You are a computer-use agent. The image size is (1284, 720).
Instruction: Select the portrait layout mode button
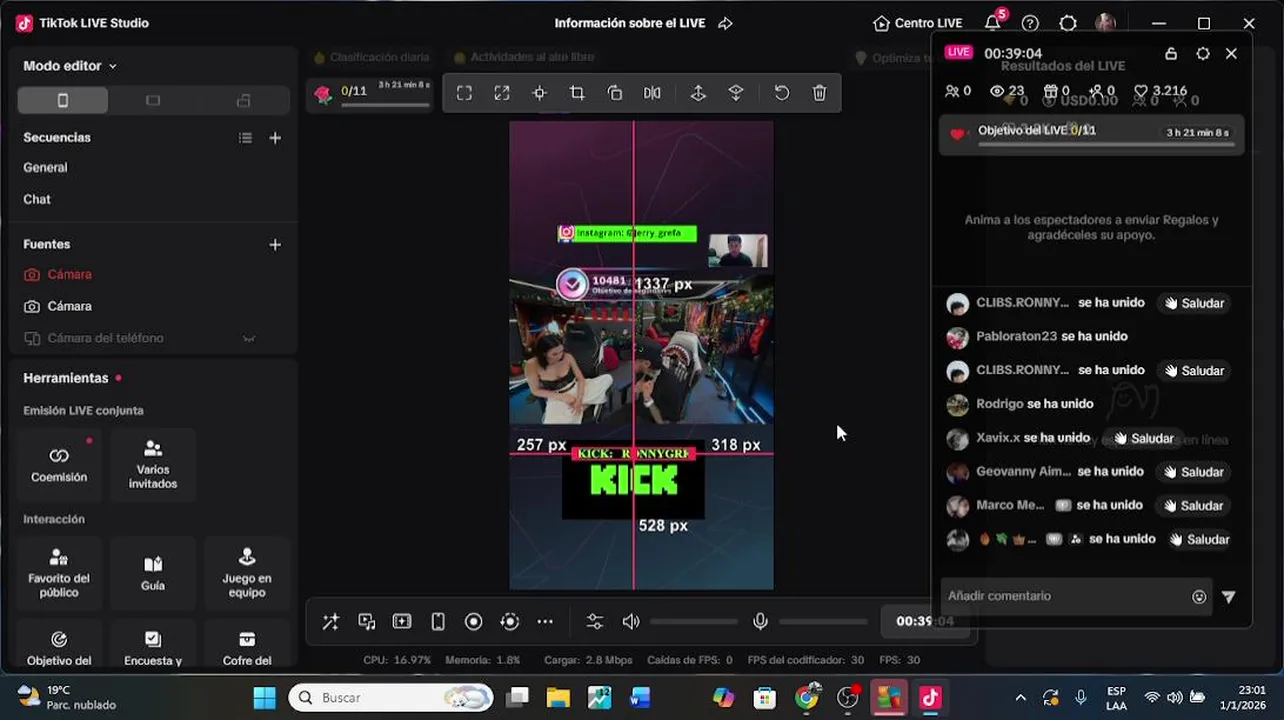[x=63, y=100]
